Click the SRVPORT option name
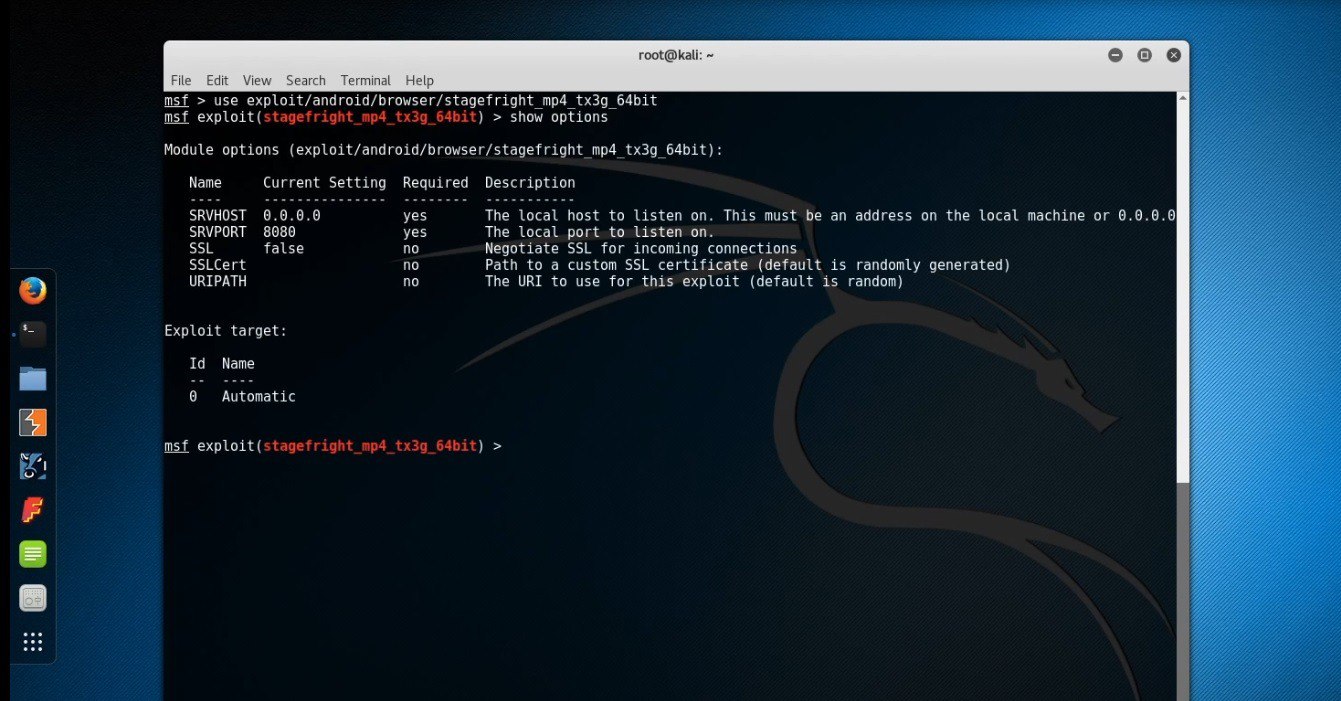This screenshot has height=701, width=1341. 217,232
